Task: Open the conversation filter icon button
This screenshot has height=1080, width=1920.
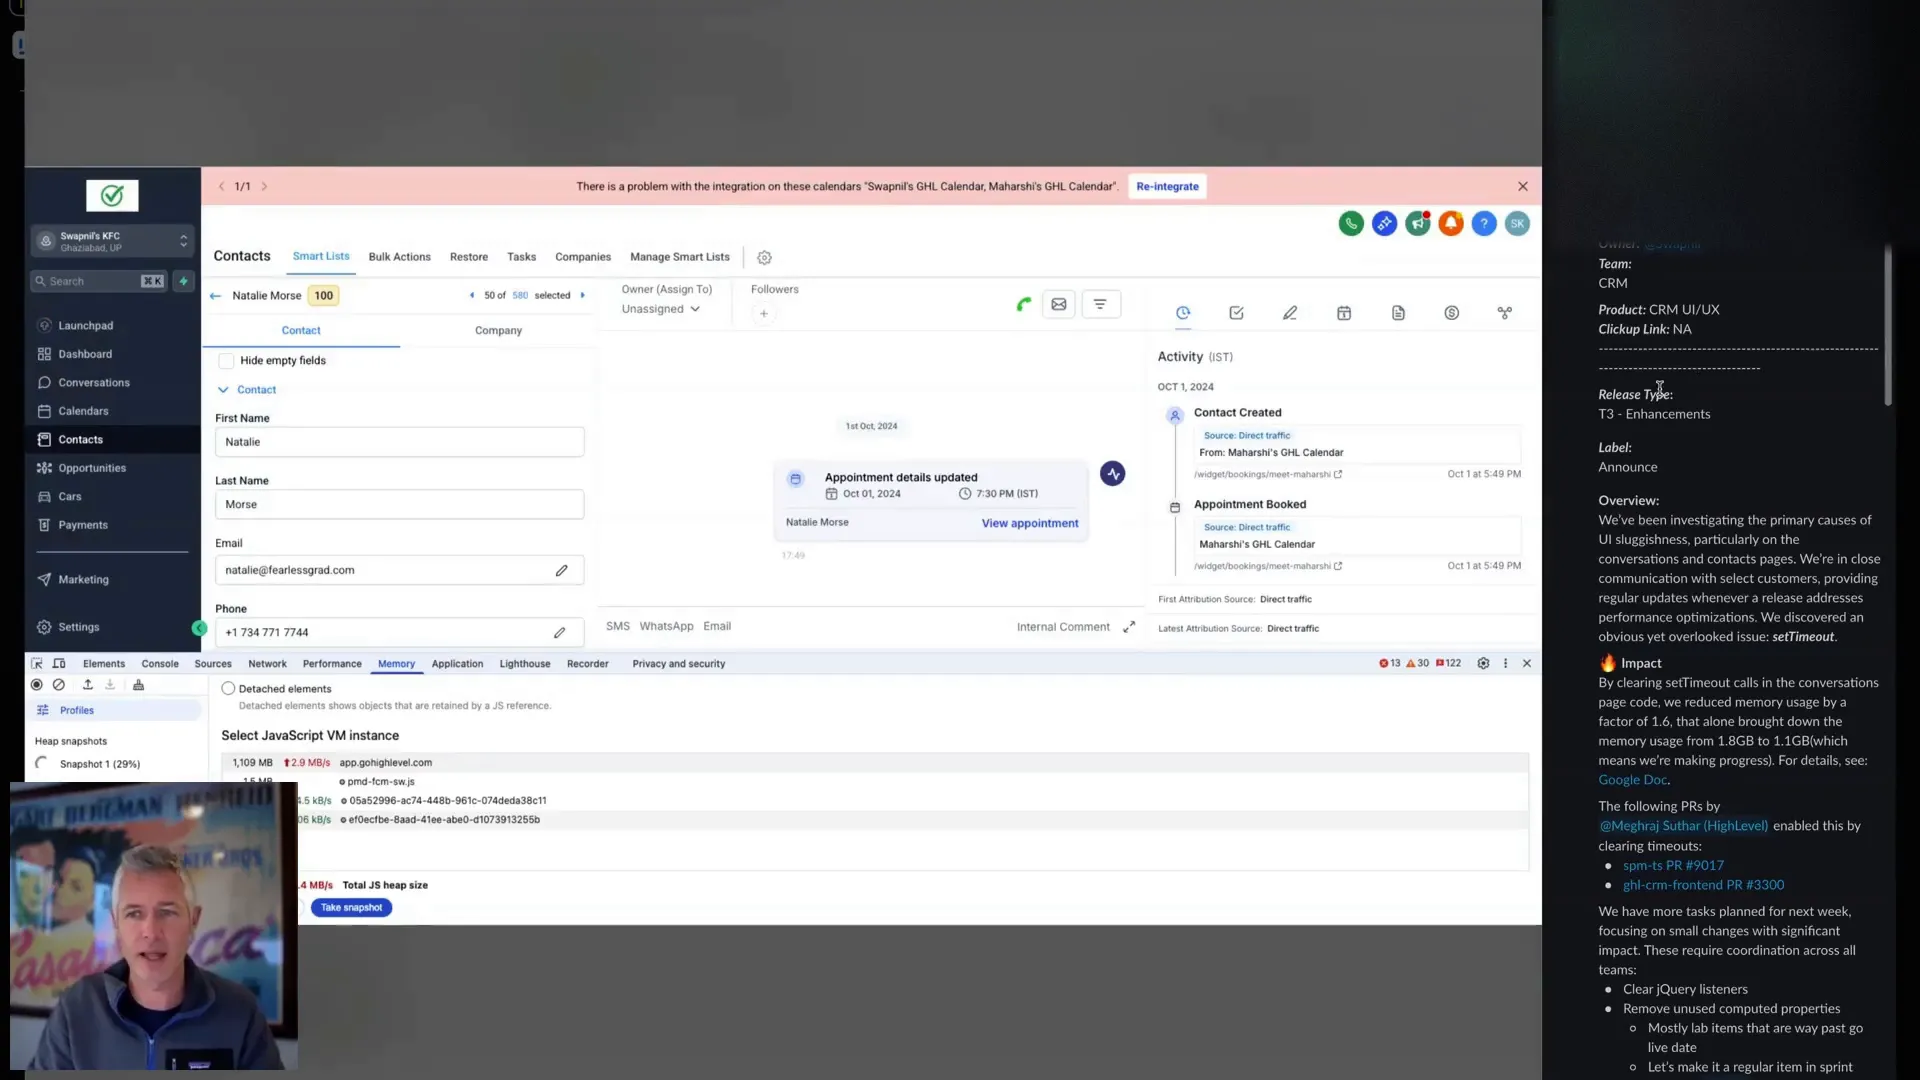Action: 1100,305
